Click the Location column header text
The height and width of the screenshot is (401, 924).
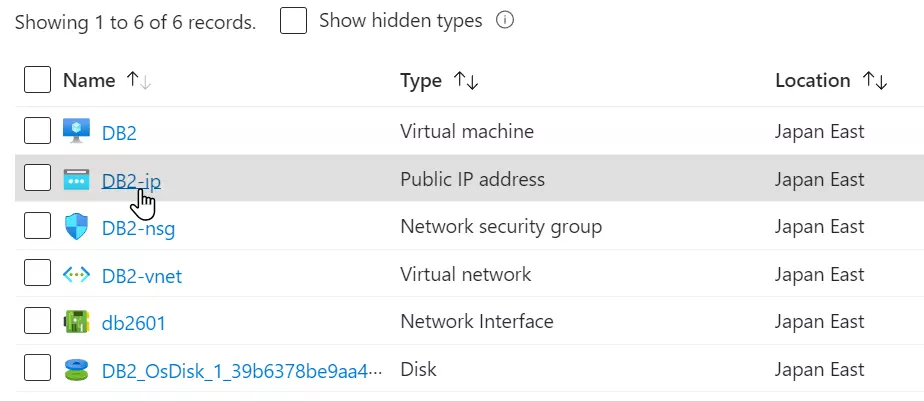pyautogui.click(x=813, y=80)
